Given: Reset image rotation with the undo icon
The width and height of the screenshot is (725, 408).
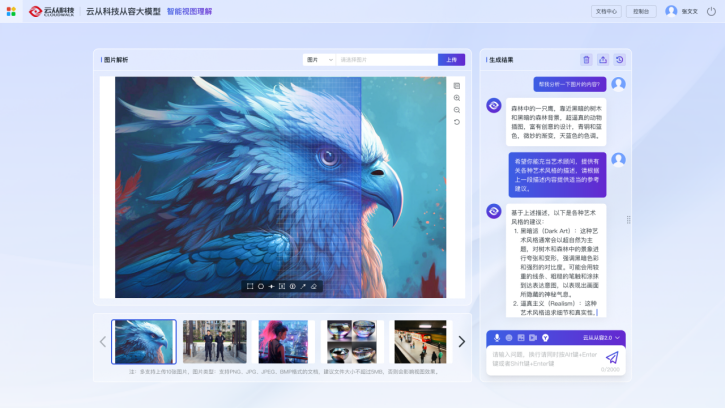Looking at the screenshot, I should 457,122.
